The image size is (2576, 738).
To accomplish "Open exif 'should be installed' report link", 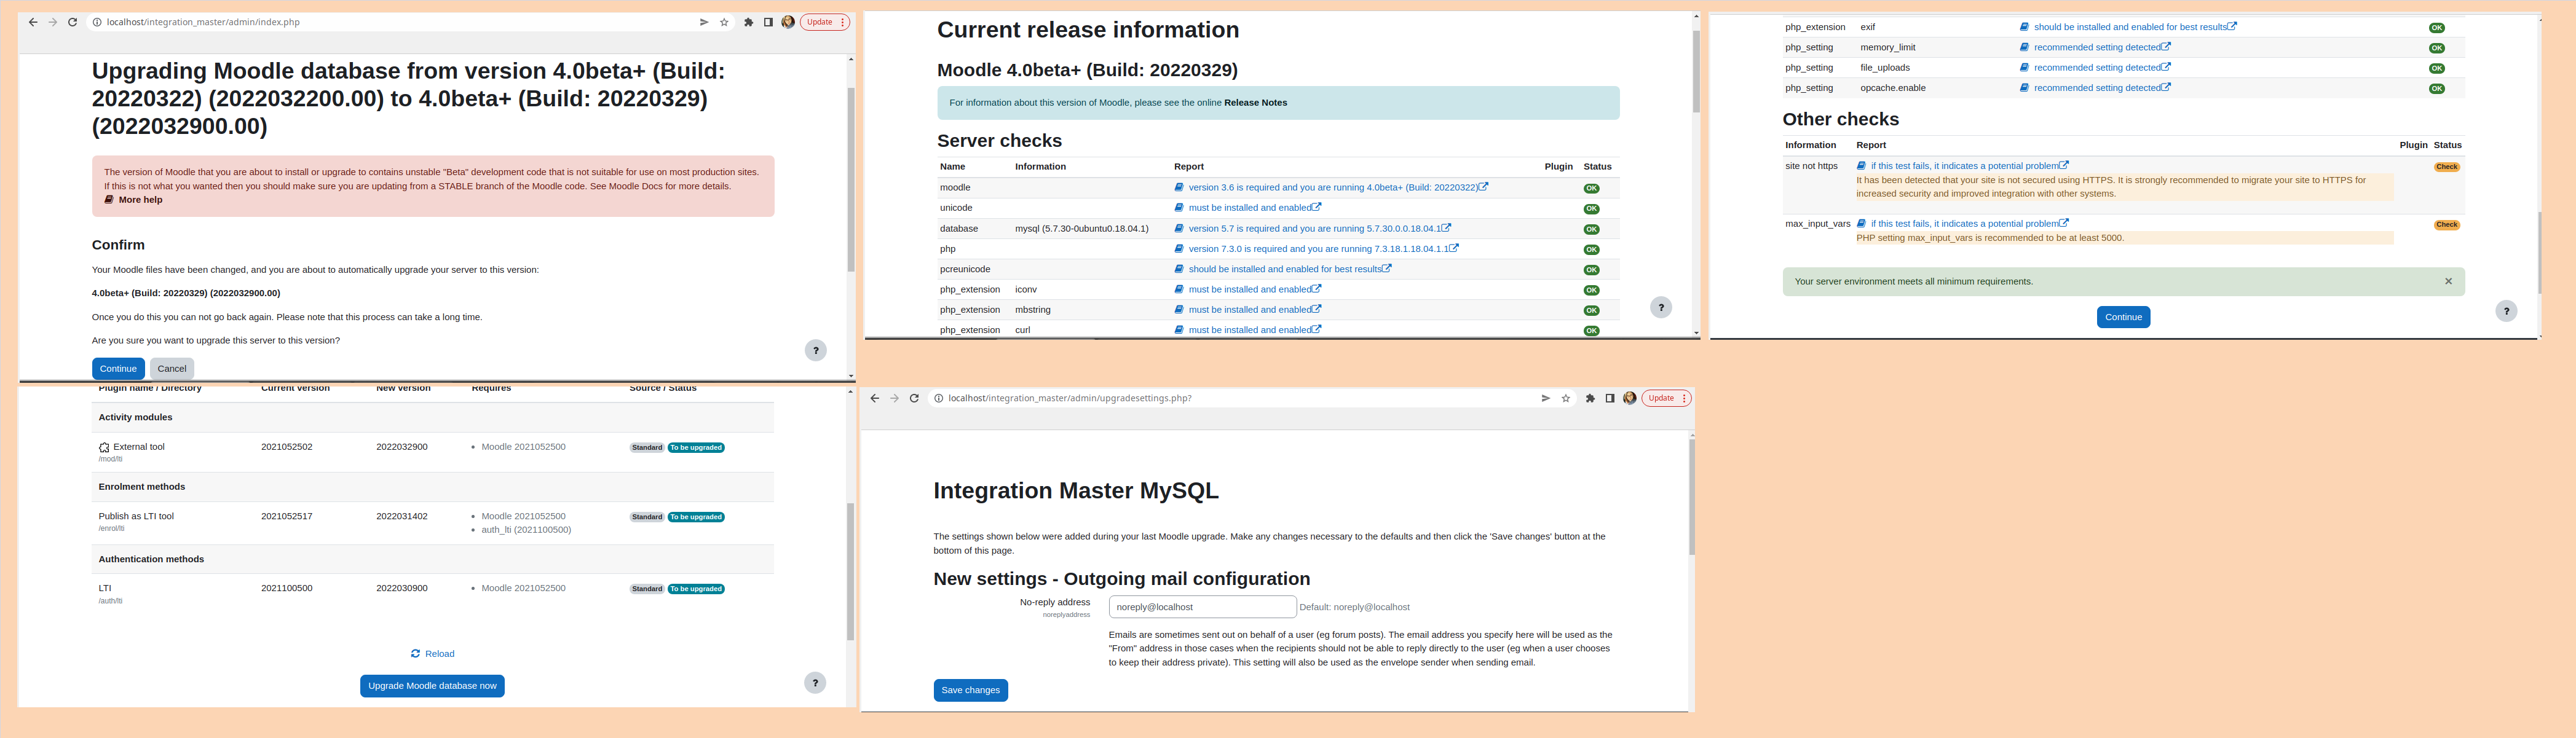I will pyautogui.click(x=2127, y=27).
